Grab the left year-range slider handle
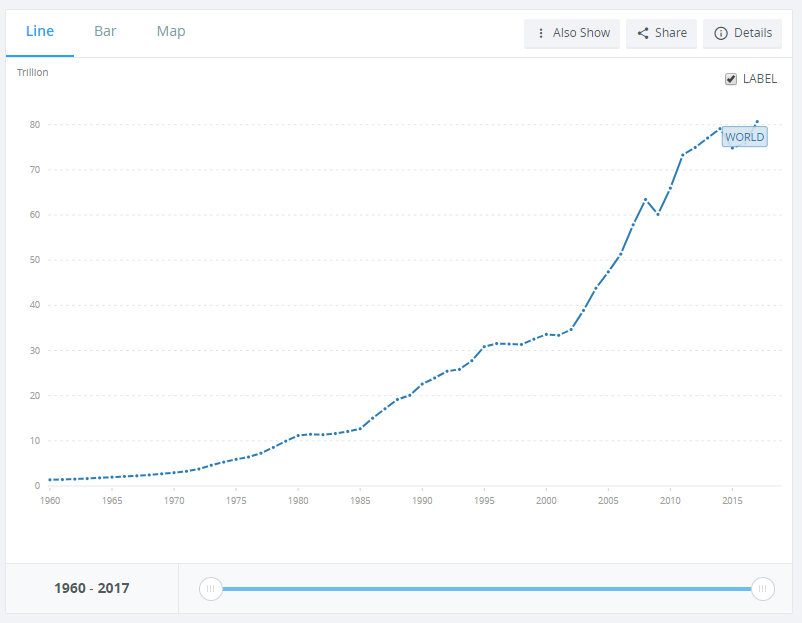The width and height of the screenshot is (802, 623). click(x=210, y=589)
